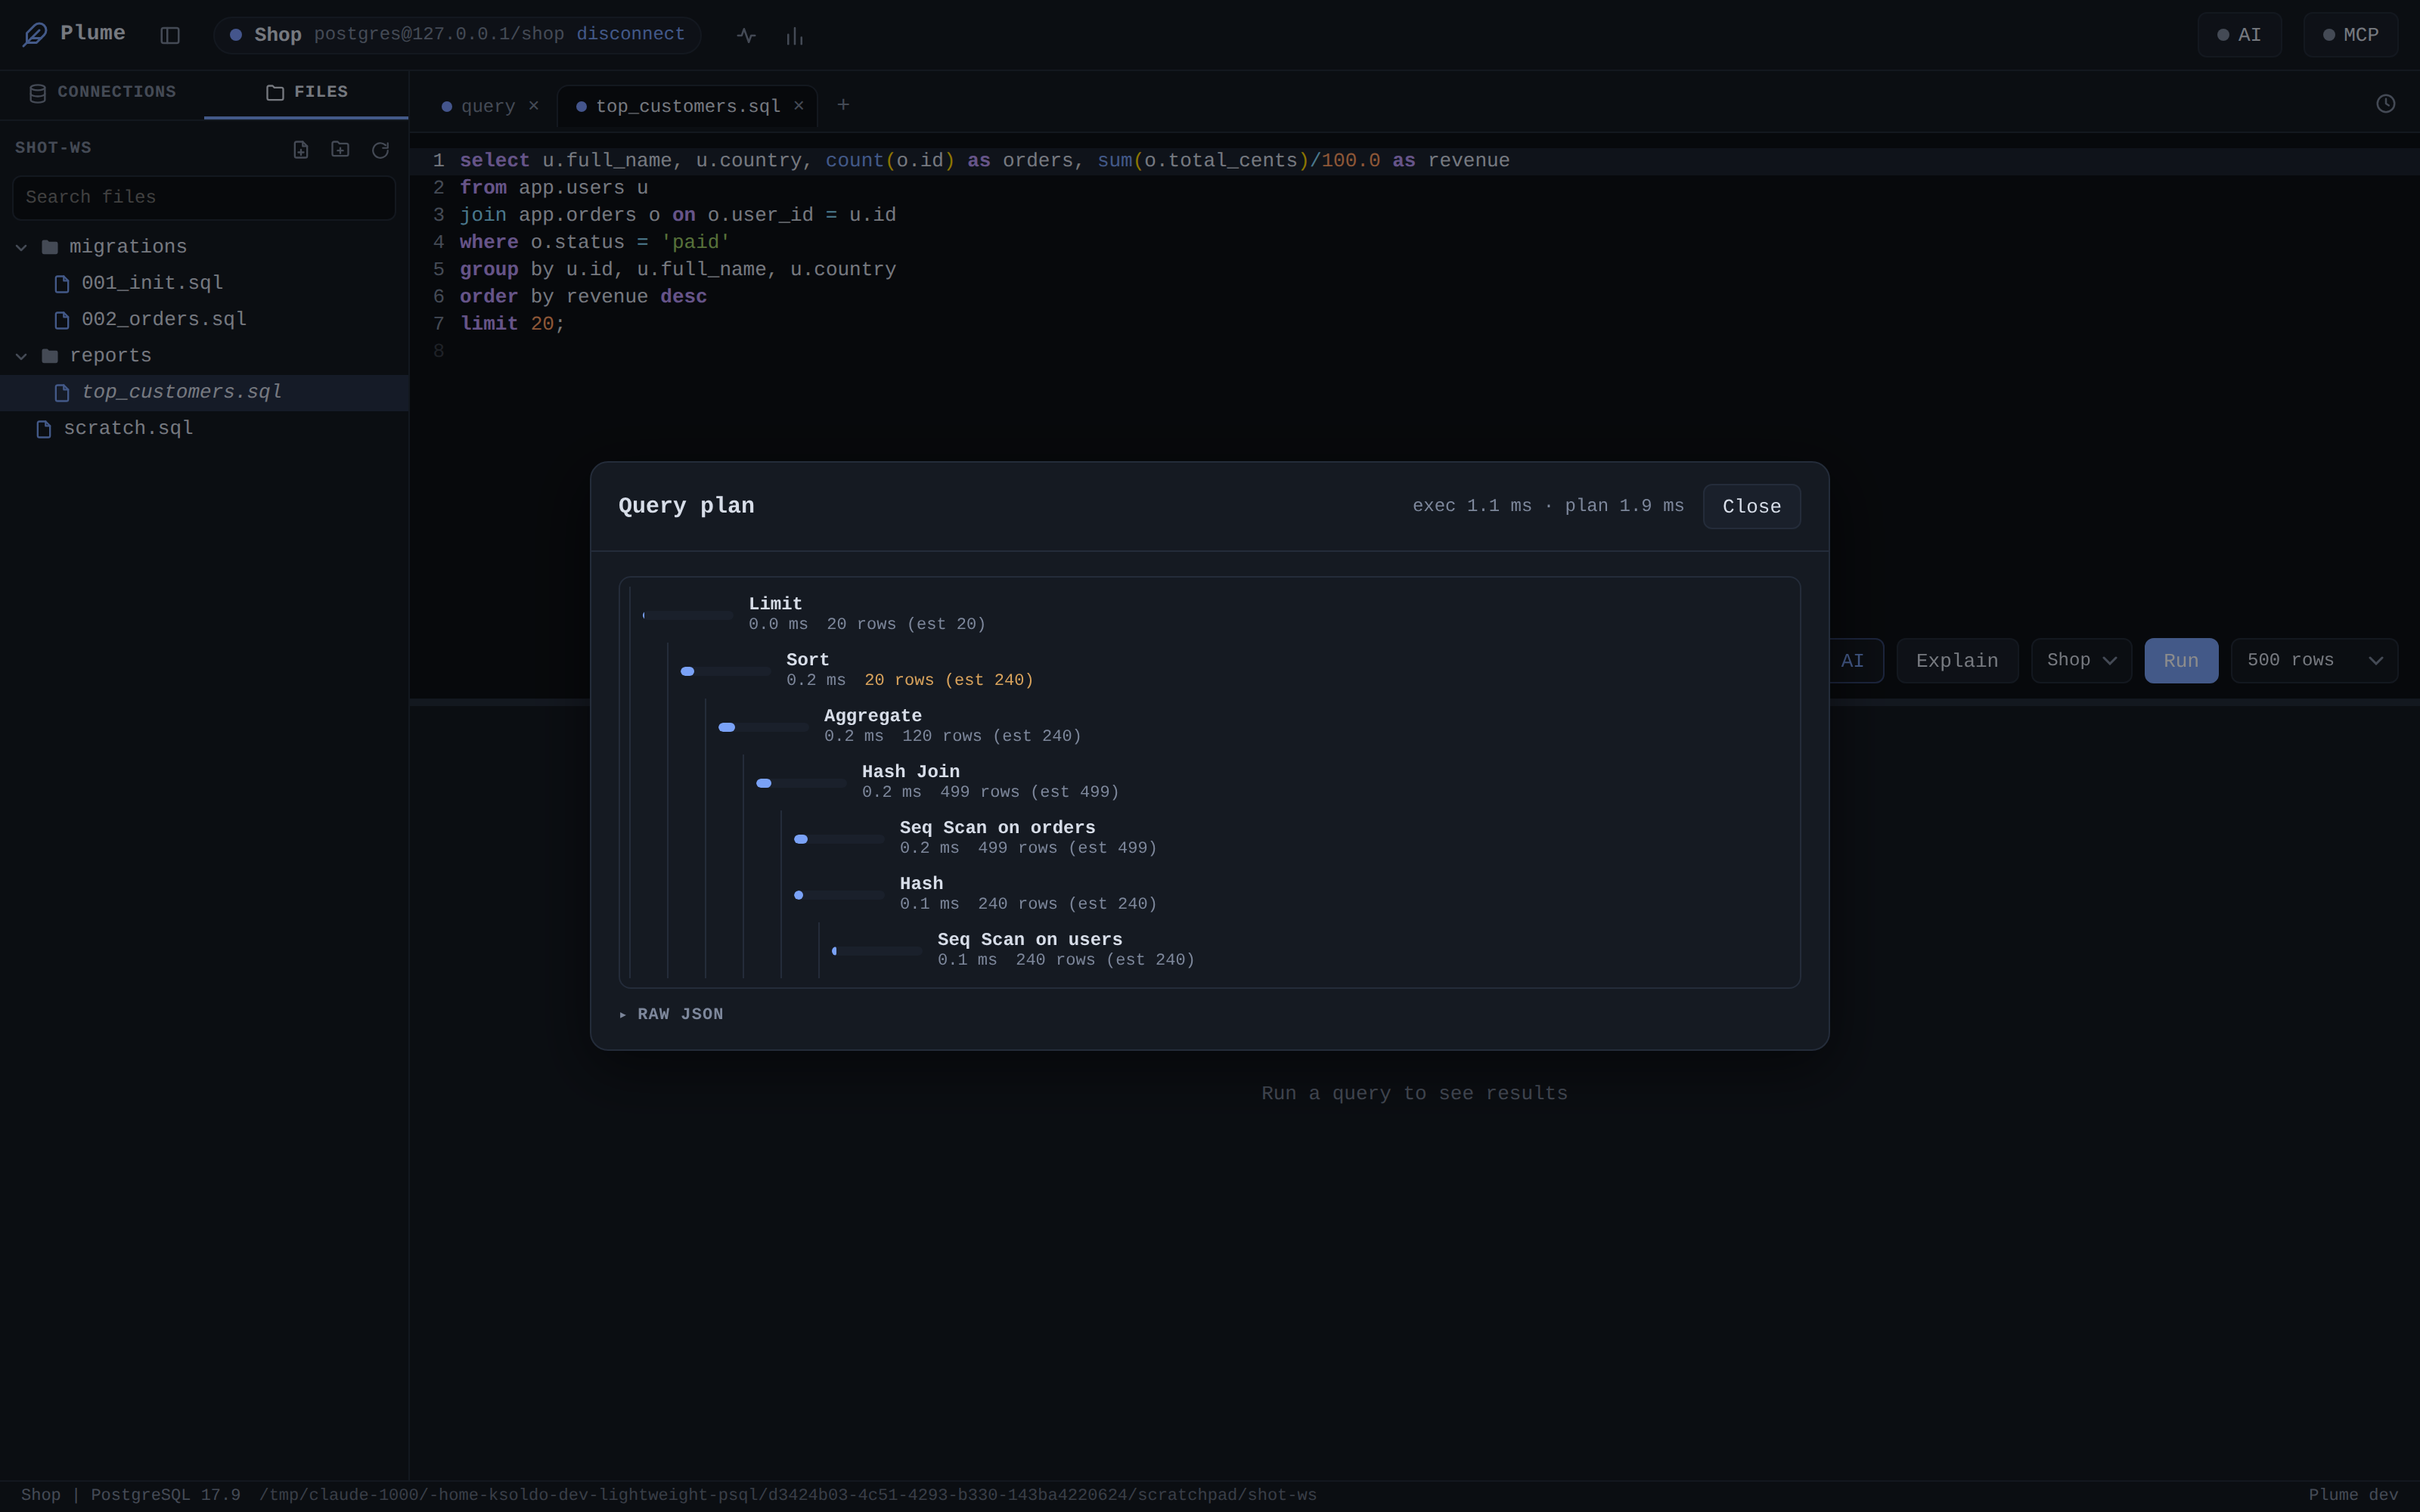Click the 'PostgreSQL 17.9' status bar text
This screenshot has width=2420, height=1512.
[166, 1495]
